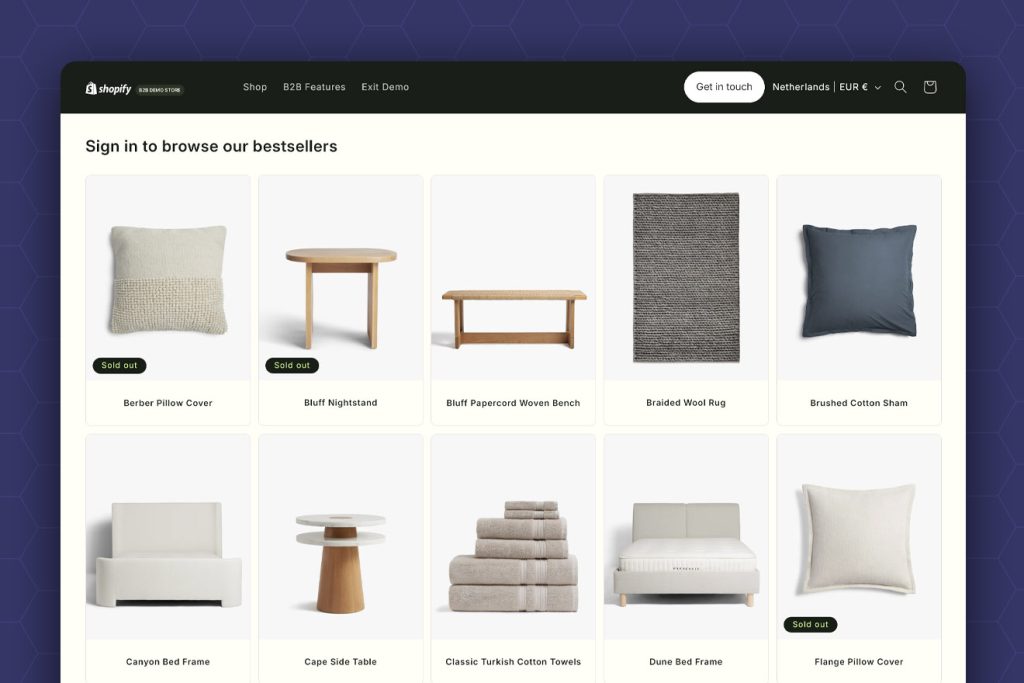Open the shopping cart icon
This screenshot has height=683, width=1024.
point(930,87)
